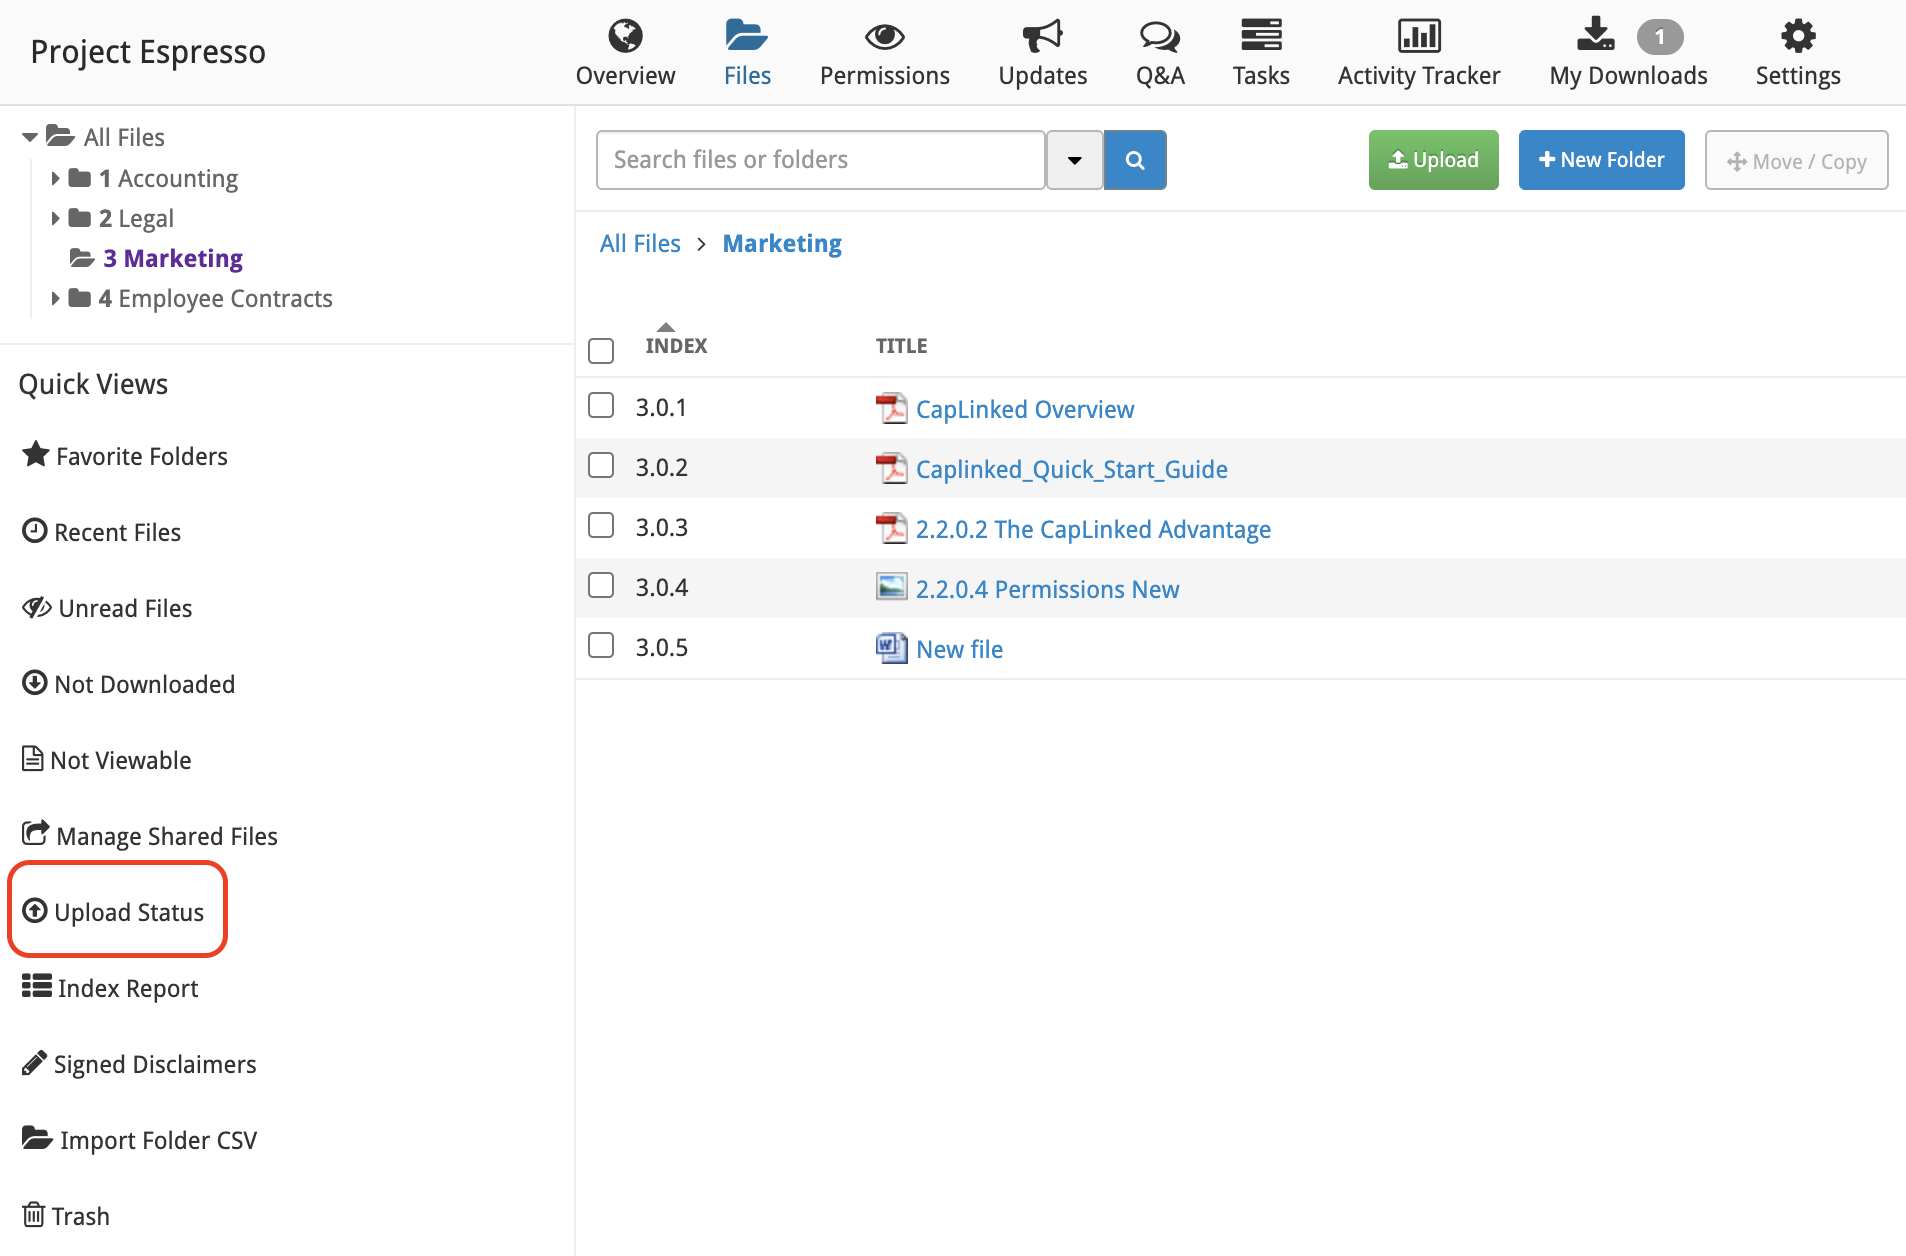Click the All Files breadcrumb link
Image resolution: width=1906 pixels, height=1256 pixels.
click(640, 244)
